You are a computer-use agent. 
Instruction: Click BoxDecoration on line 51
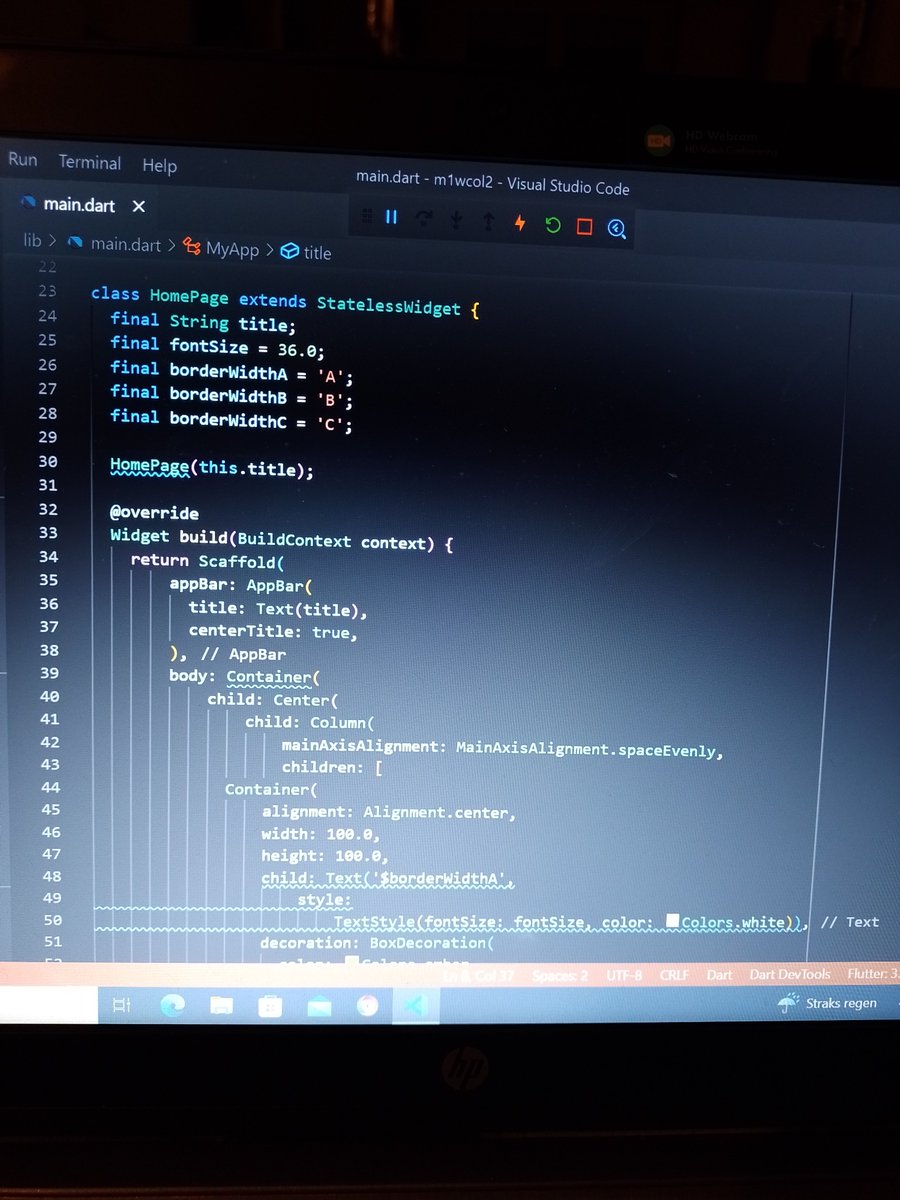[428, 943]
